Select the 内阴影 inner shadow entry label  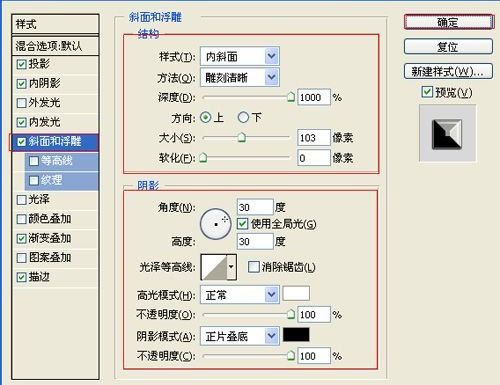tap(44, 83)
